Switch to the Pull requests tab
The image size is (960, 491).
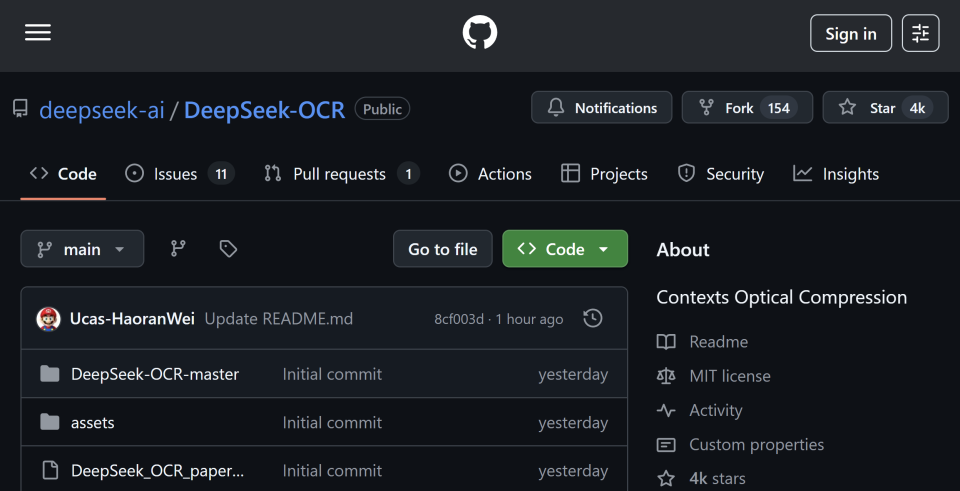click(x=340, y=174)
